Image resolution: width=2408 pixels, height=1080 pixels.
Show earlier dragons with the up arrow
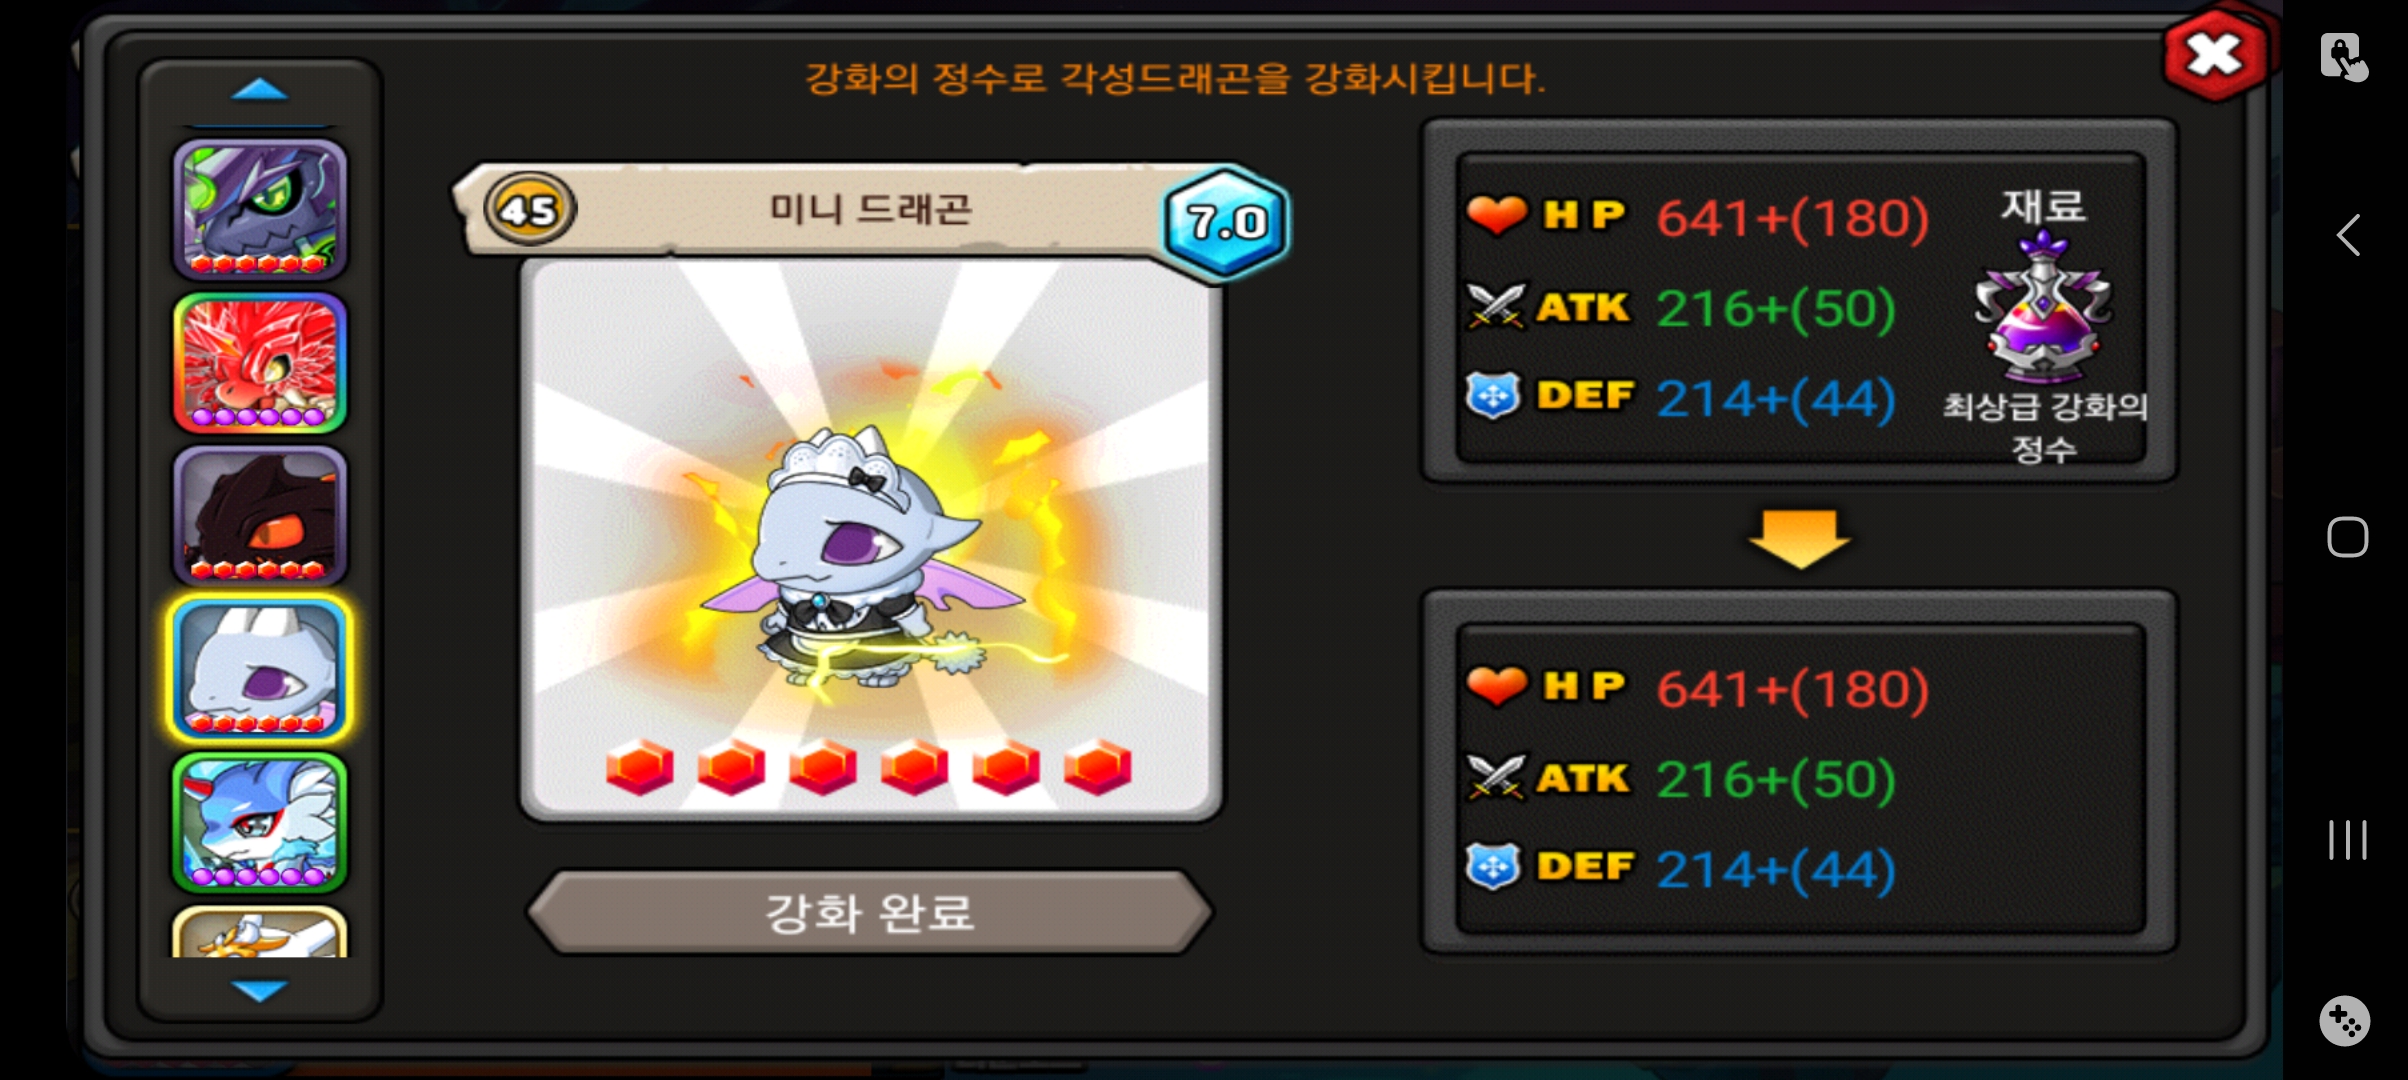click(x=260, y=90)
